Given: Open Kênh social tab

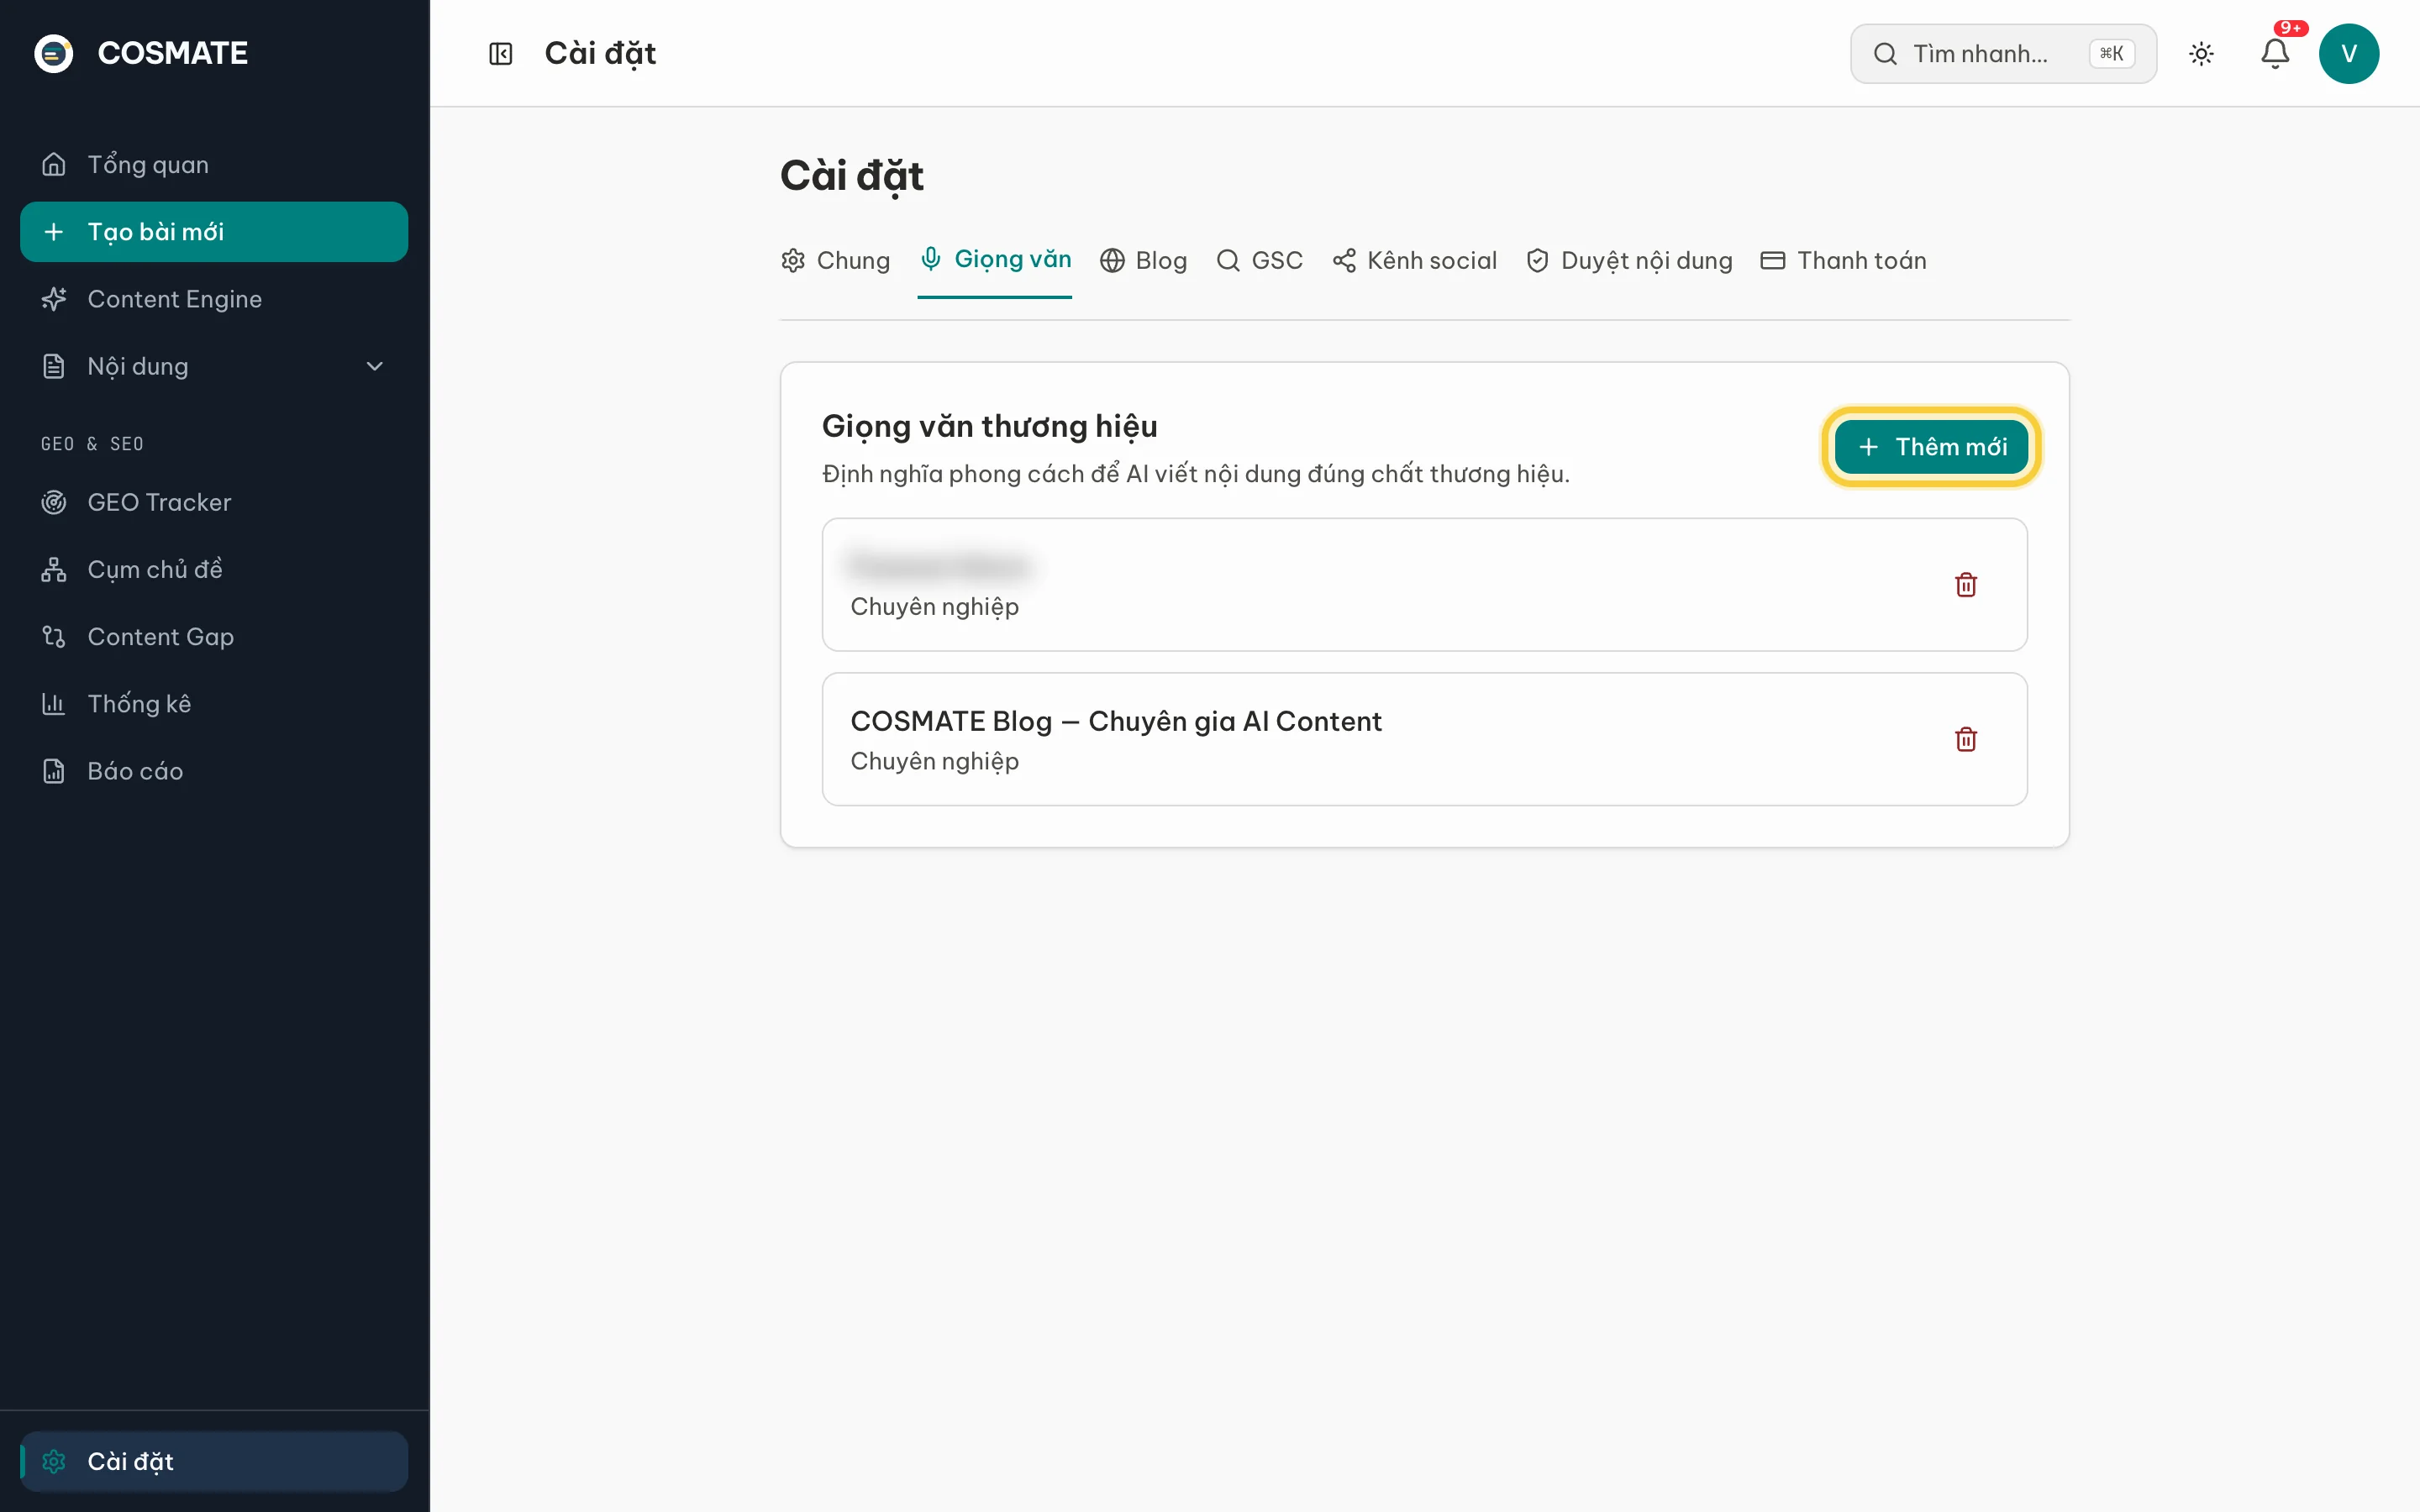Looking at the screenshot, I should pyautogui.click(x=1415, y=261).
